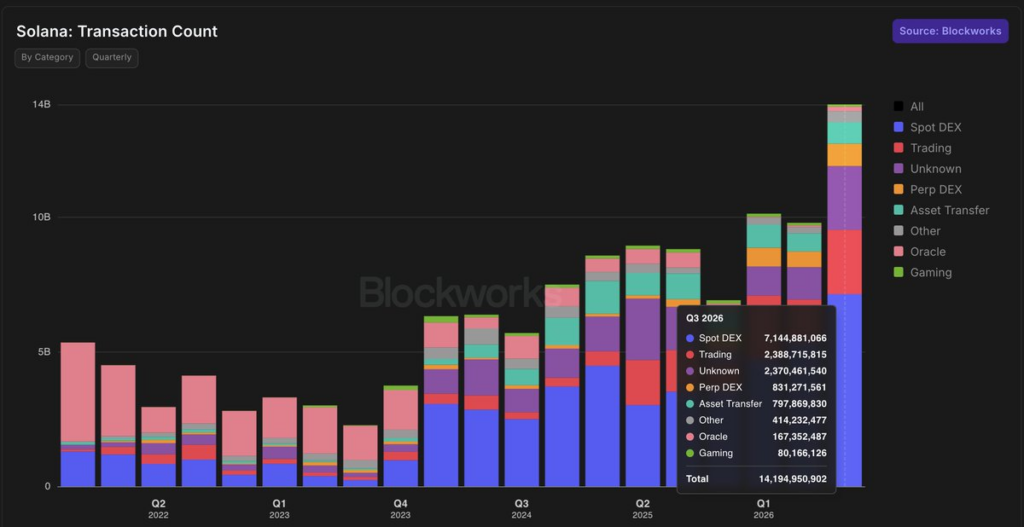The width and height of the screenshot is (1024, 527).
Task: Click Spot DEX value 7,144,881,066 in tooltip
Action: click(795, 338)
